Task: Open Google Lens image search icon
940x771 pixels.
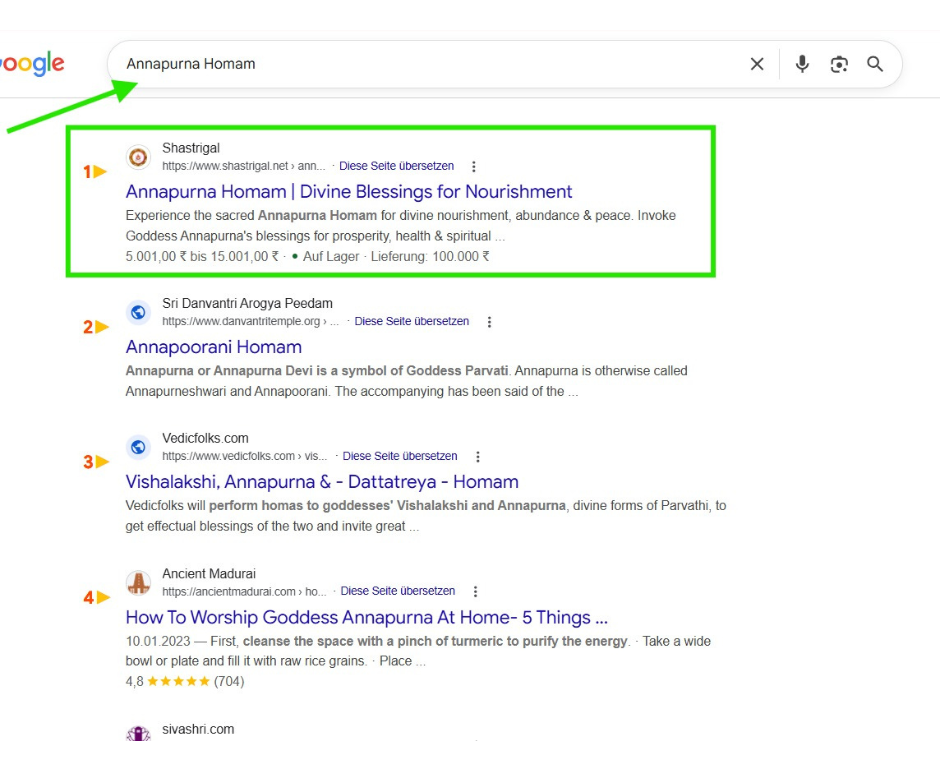Action: 839,64
